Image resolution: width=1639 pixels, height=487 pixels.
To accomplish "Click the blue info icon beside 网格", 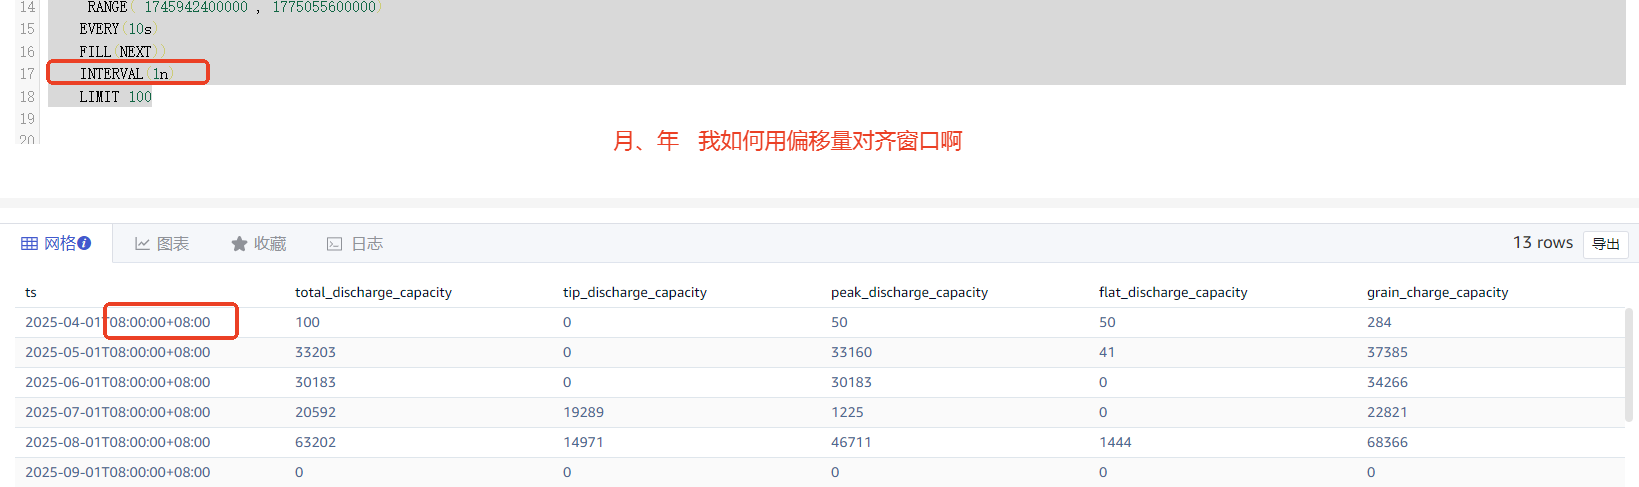I will [x=84, y=243].
